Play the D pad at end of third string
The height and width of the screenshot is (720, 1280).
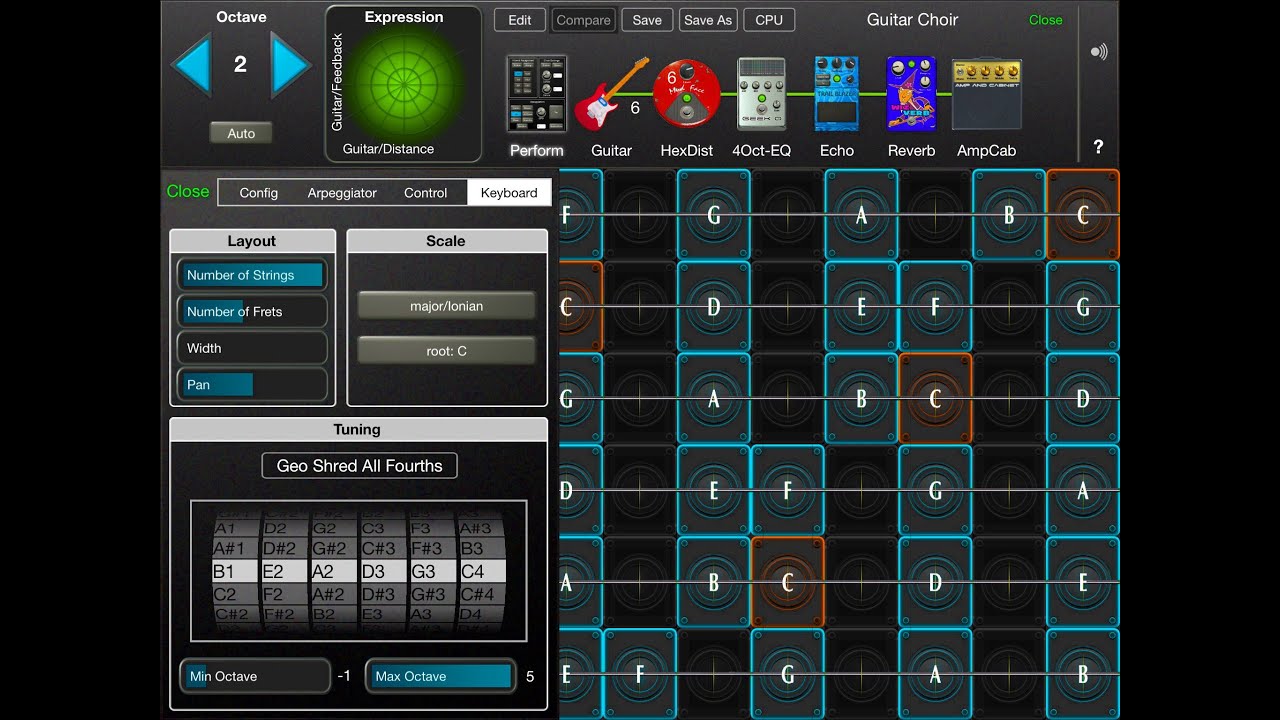tap(1083, 398)
